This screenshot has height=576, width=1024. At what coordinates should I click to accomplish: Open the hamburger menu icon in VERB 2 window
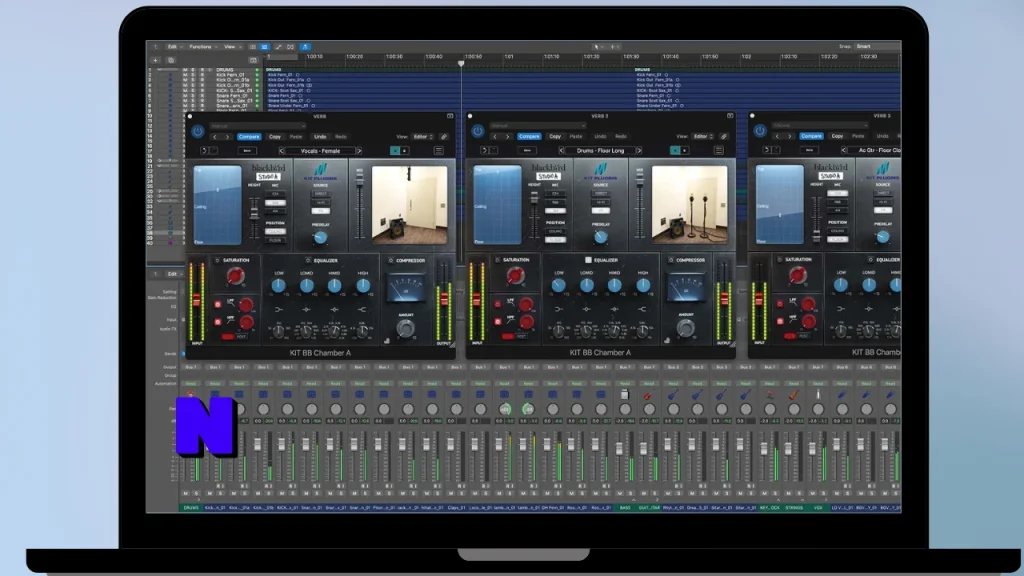[x=718, y=150]
